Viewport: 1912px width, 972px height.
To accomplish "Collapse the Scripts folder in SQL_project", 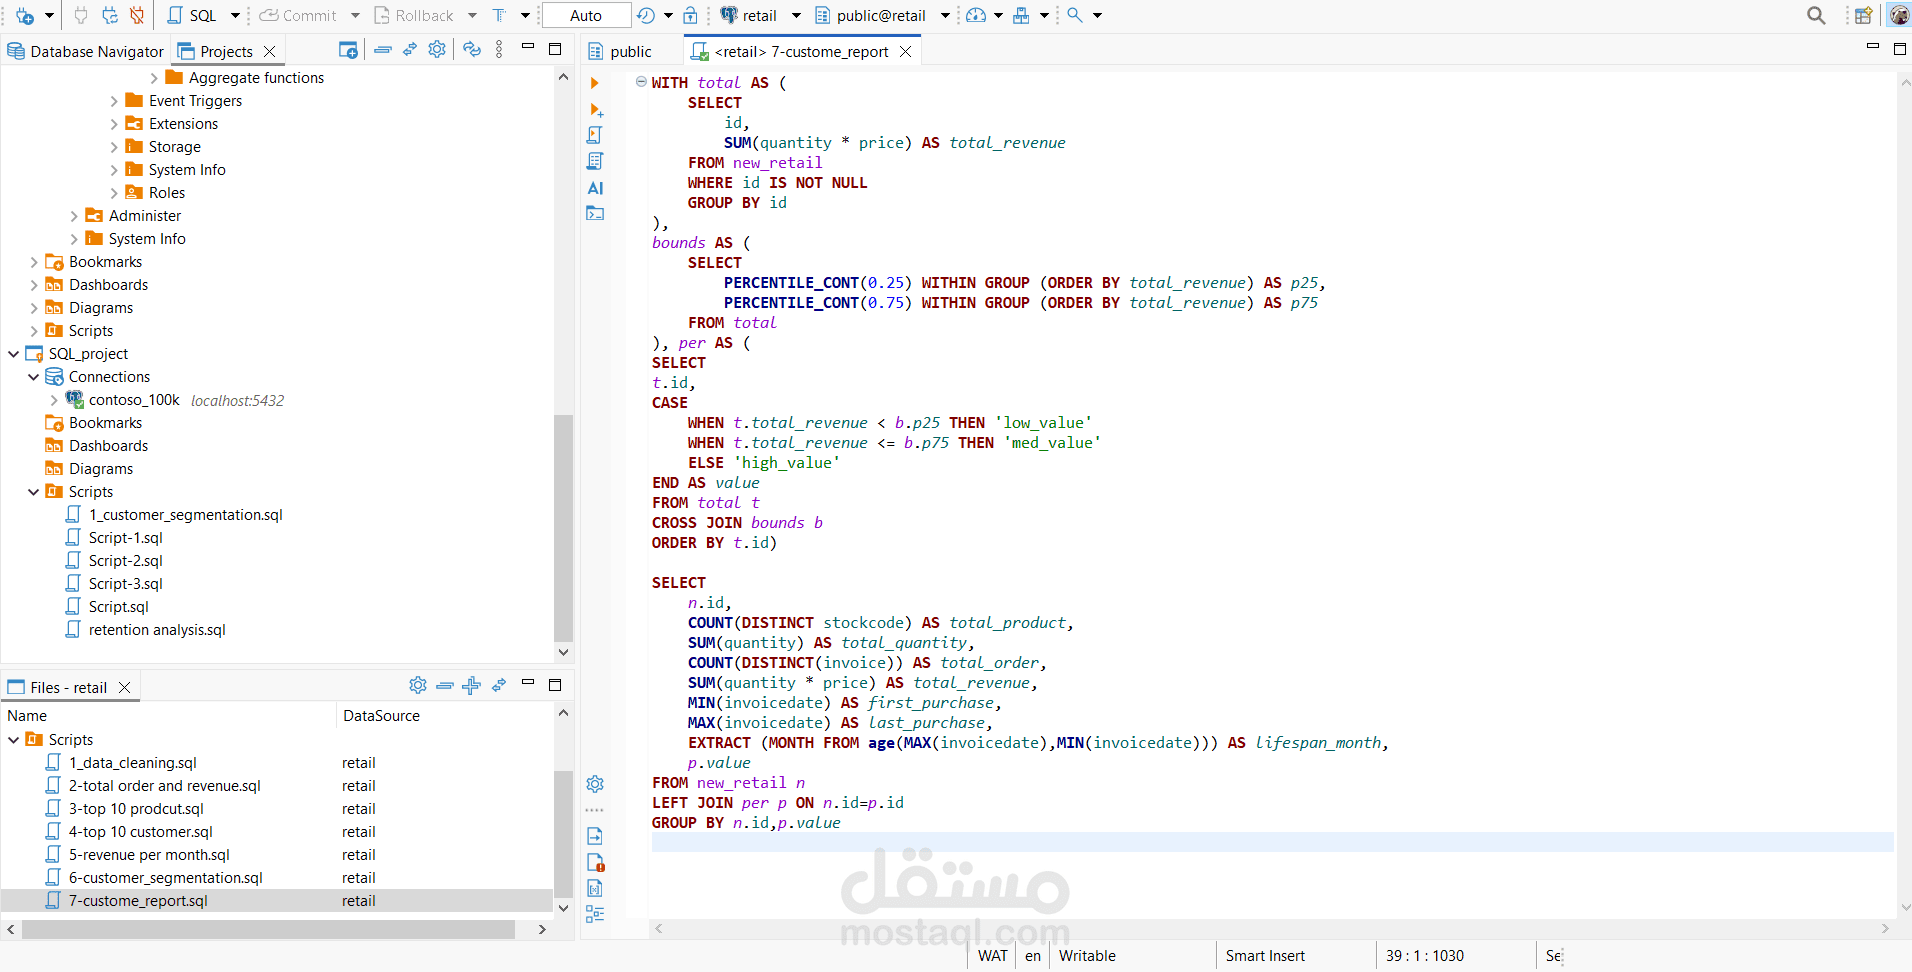I will [x=34, y=492].
